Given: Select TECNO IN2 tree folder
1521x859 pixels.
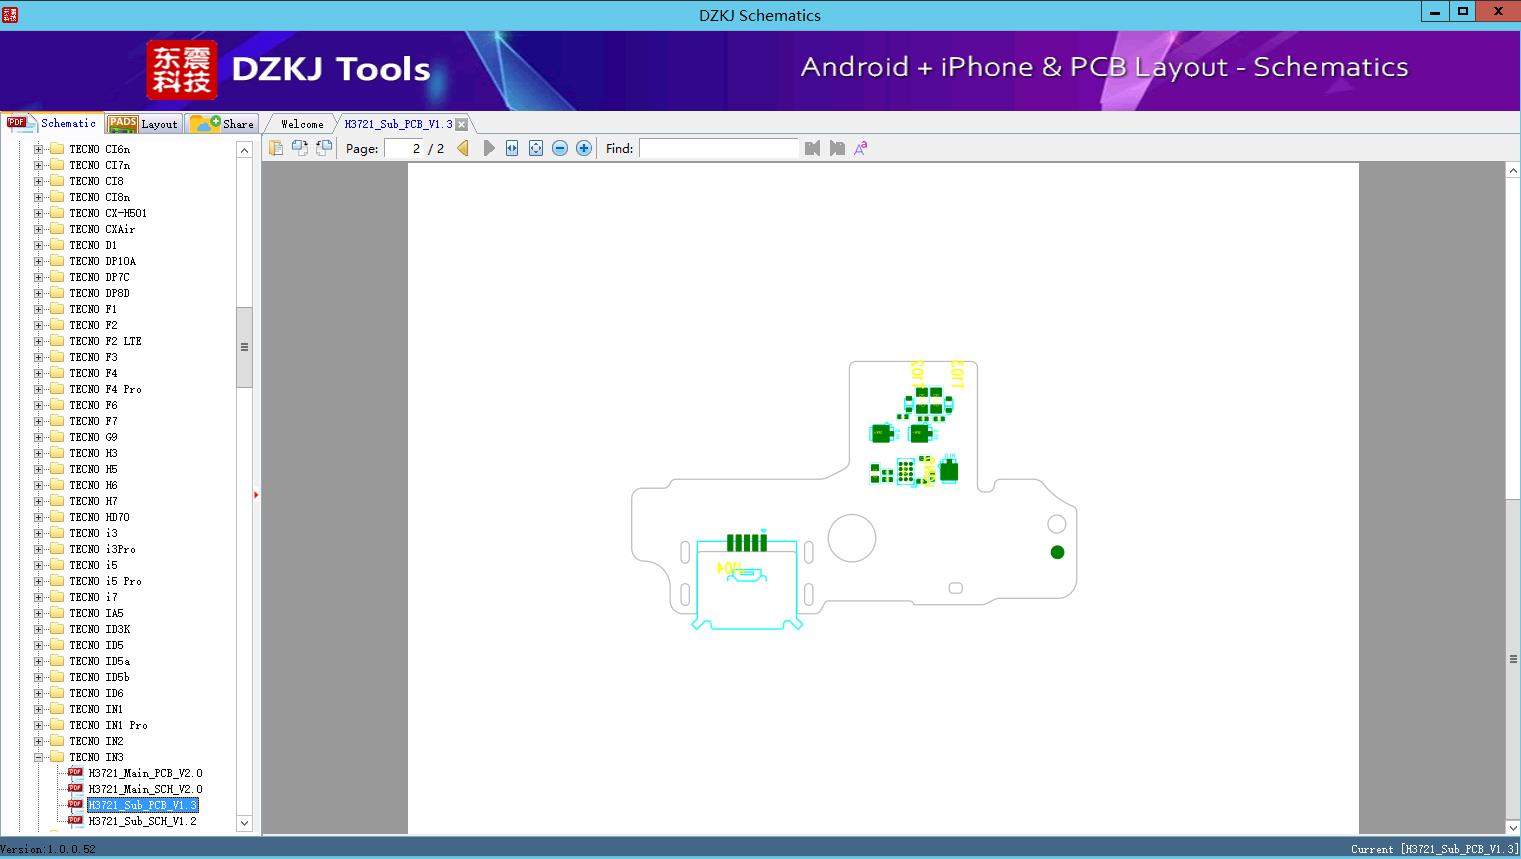Looking at the screenshot, I should 96,741.
